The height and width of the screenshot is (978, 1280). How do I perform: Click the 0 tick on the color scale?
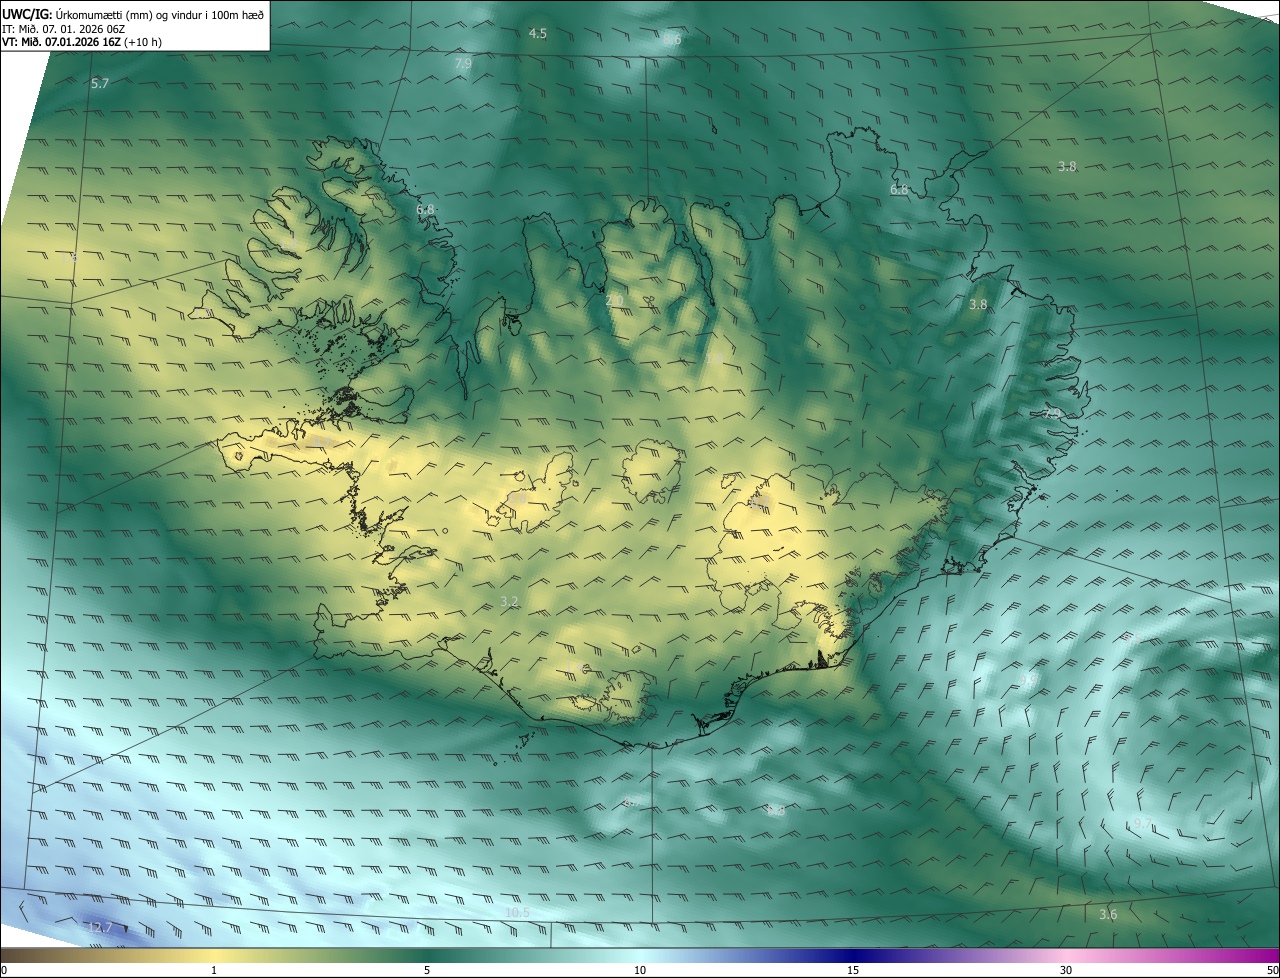[3, 970]
